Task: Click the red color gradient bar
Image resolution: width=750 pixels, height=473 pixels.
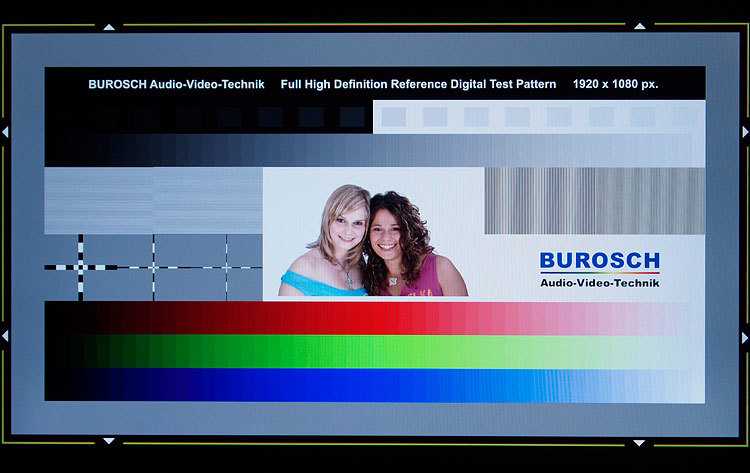Action: click(375, 318)
